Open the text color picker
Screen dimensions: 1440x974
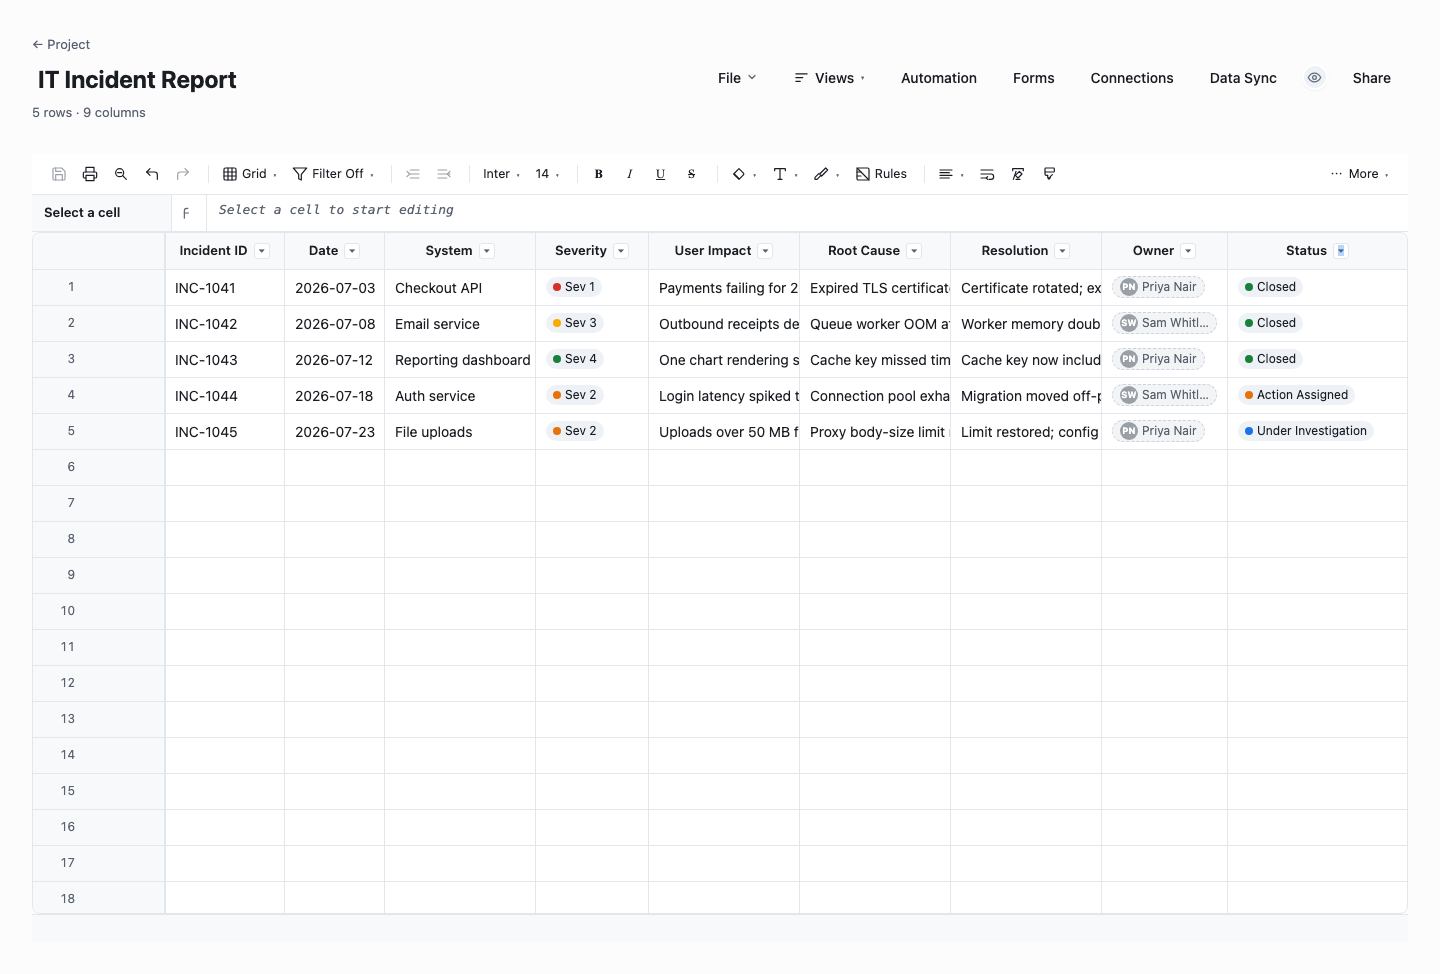[786, 174]
